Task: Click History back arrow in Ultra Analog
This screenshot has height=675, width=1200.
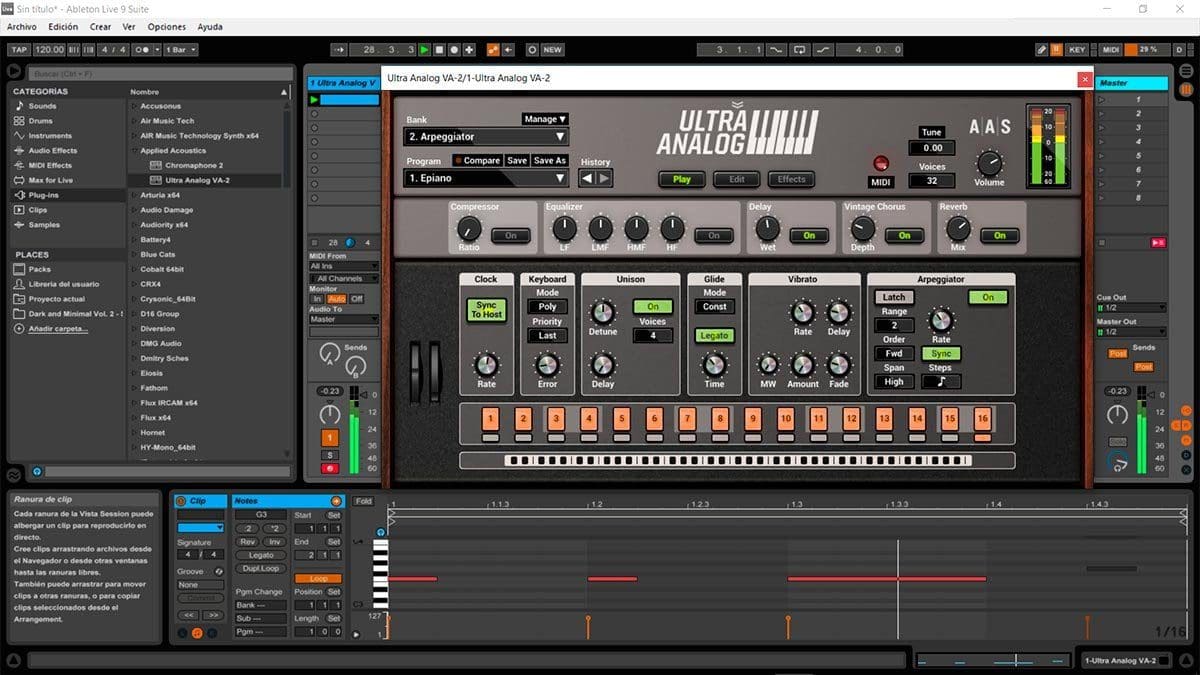Action: pyautogui.click(x=588, y=178)
